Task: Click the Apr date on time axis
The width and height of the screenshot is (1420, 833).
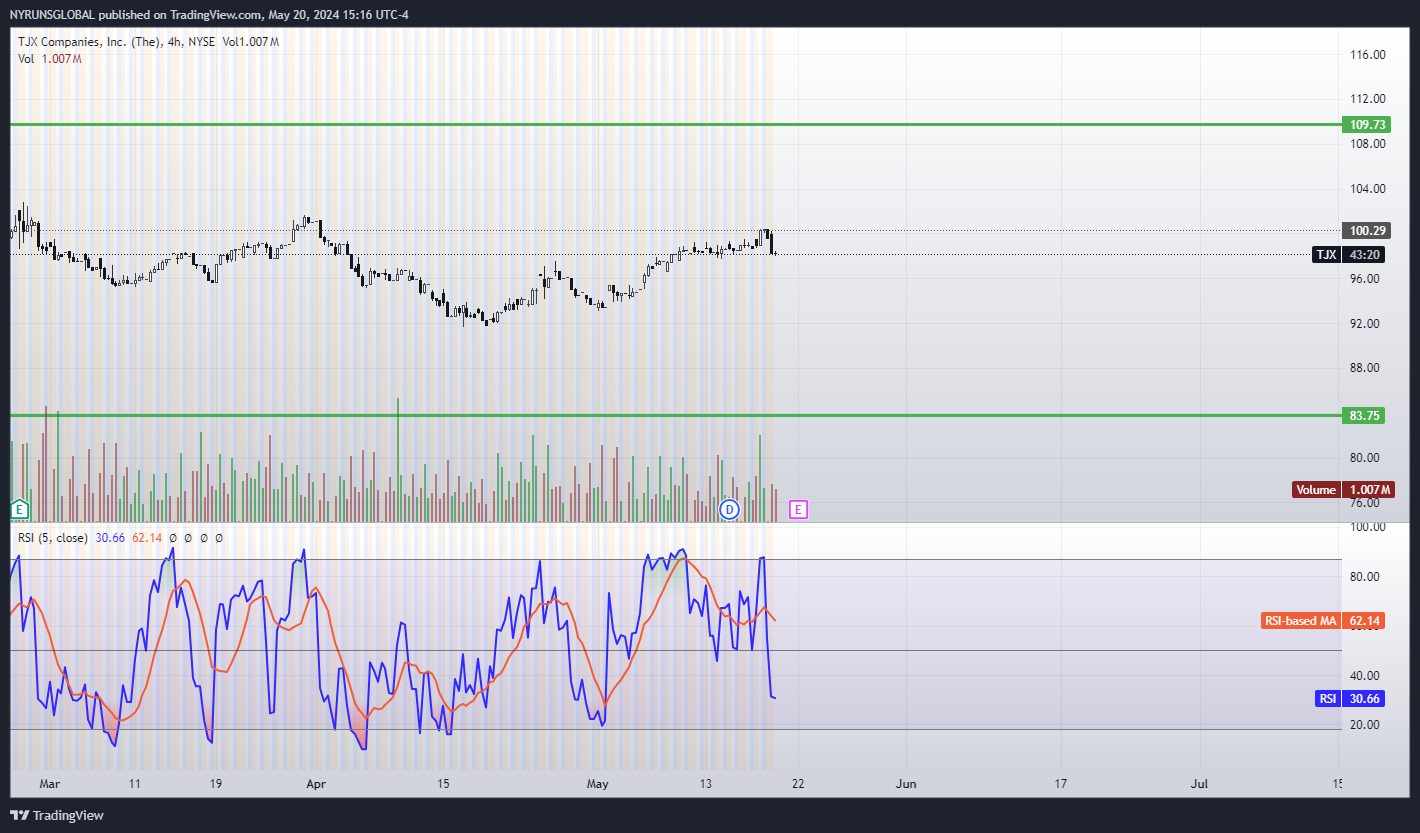Action: (316, 784)
